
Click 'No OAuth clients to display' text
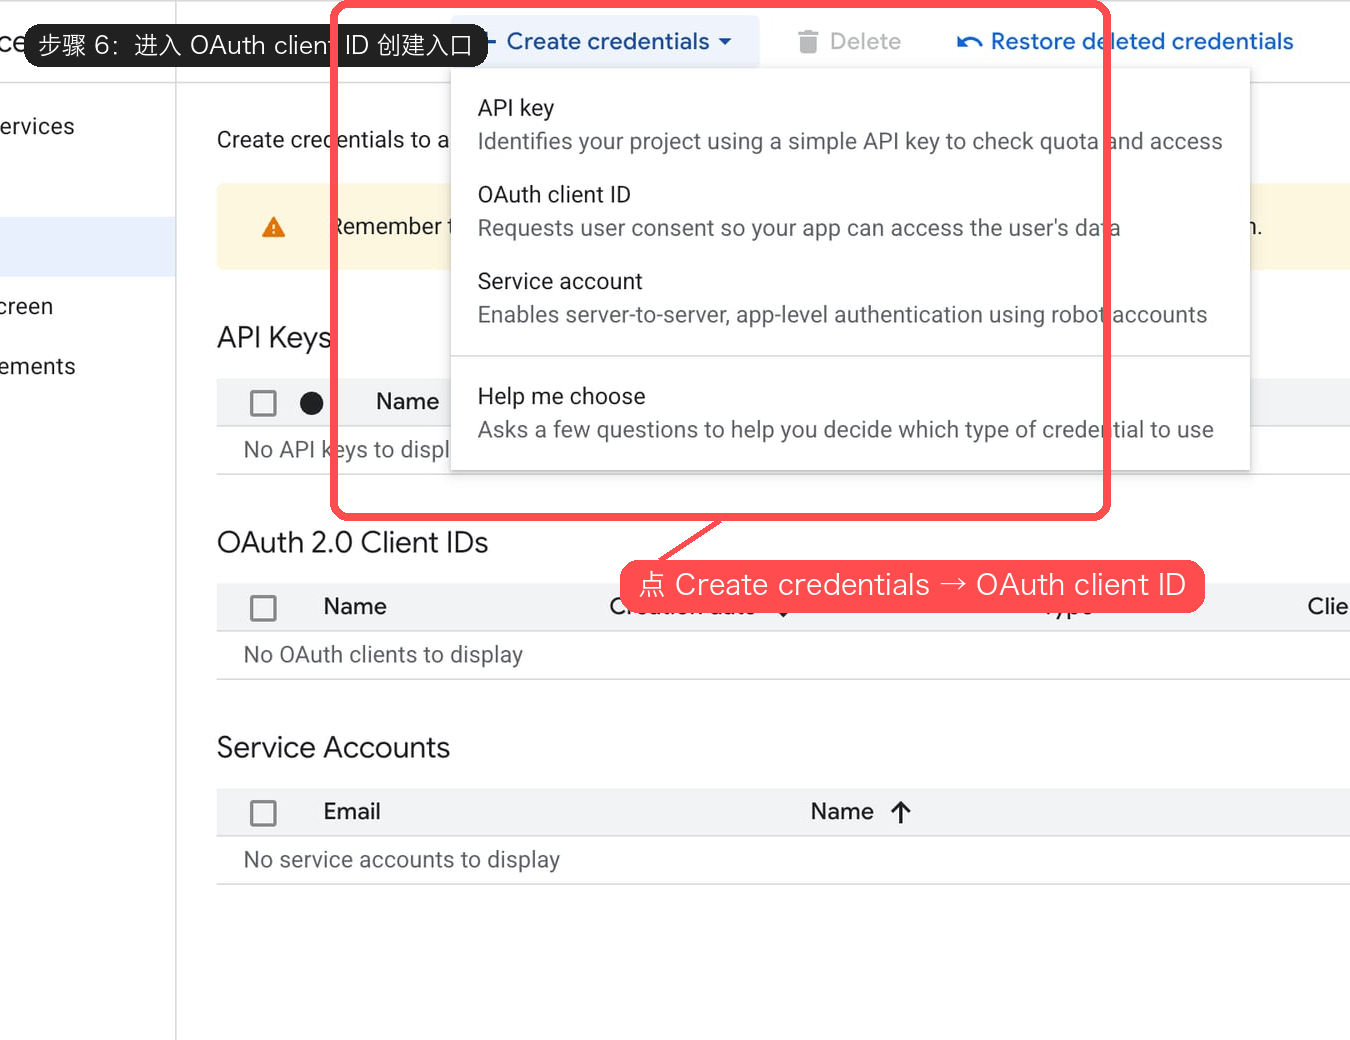(383, 655)
